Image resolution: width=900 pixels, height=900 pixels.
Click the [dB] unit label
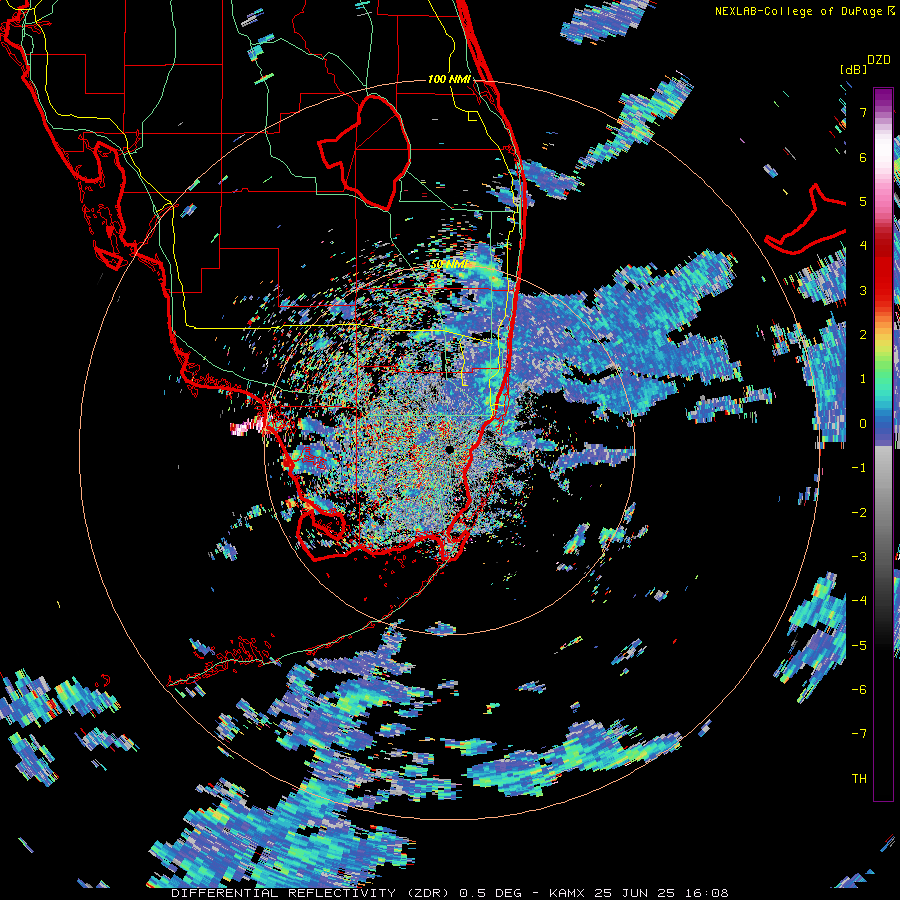[853, 69]
